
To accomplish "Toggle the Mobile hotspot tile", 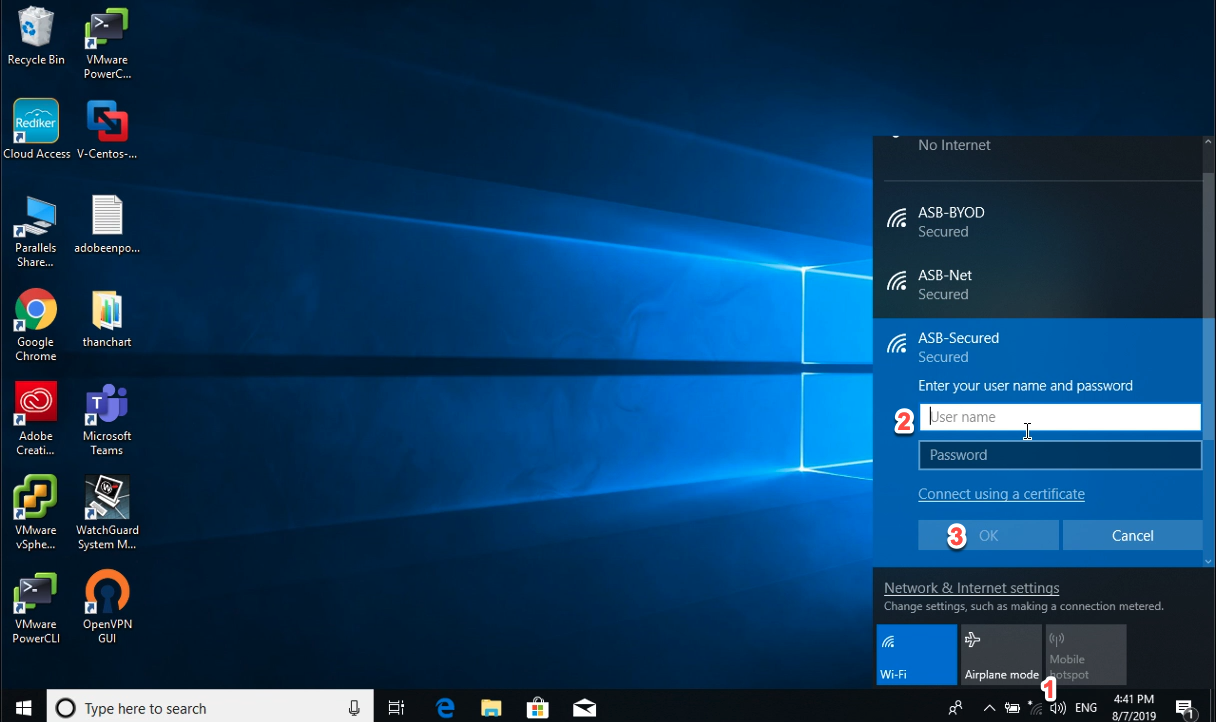I will (x=1086, y=655).
